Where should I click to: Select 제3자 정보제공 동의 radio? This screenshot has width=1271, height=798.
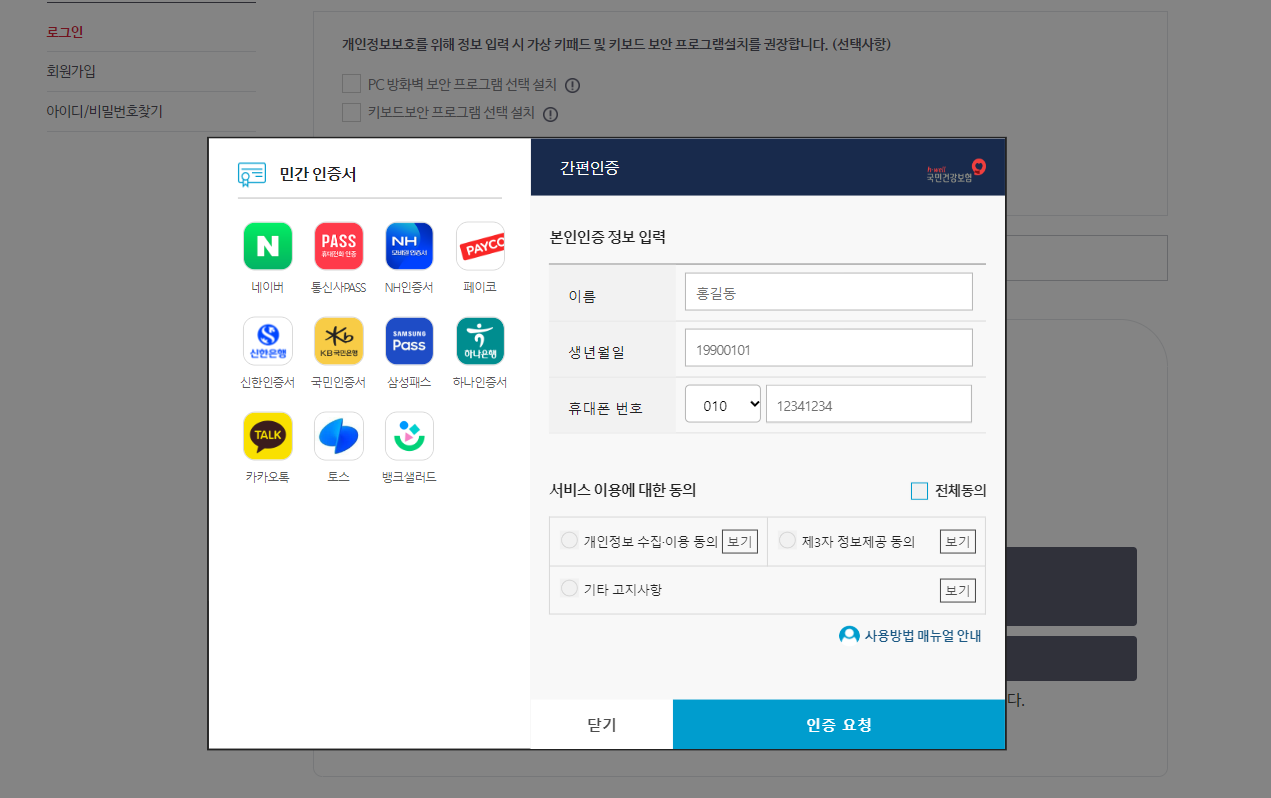[787, 540]
